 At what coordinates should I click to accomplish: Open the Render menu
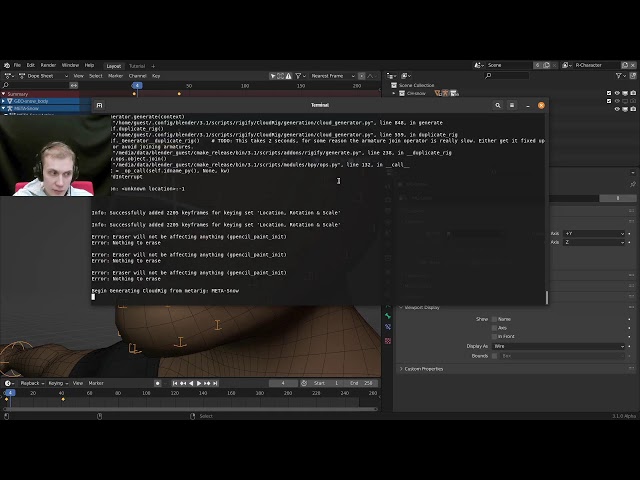[48, 65]
